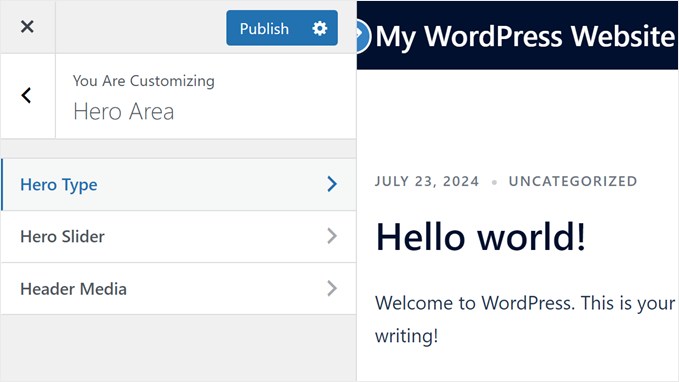Close the Customizer with the X icon

(x=27, y=27)
